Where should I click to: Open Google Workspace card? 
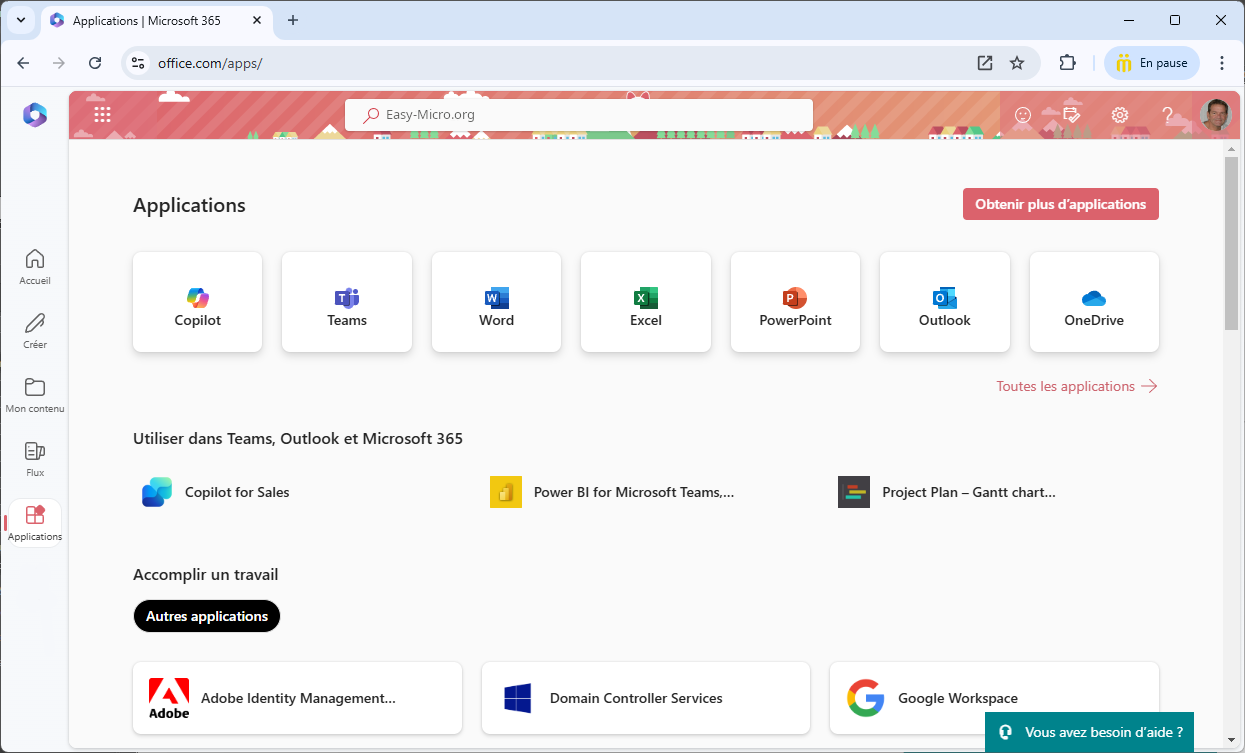[x=994, y=698]
